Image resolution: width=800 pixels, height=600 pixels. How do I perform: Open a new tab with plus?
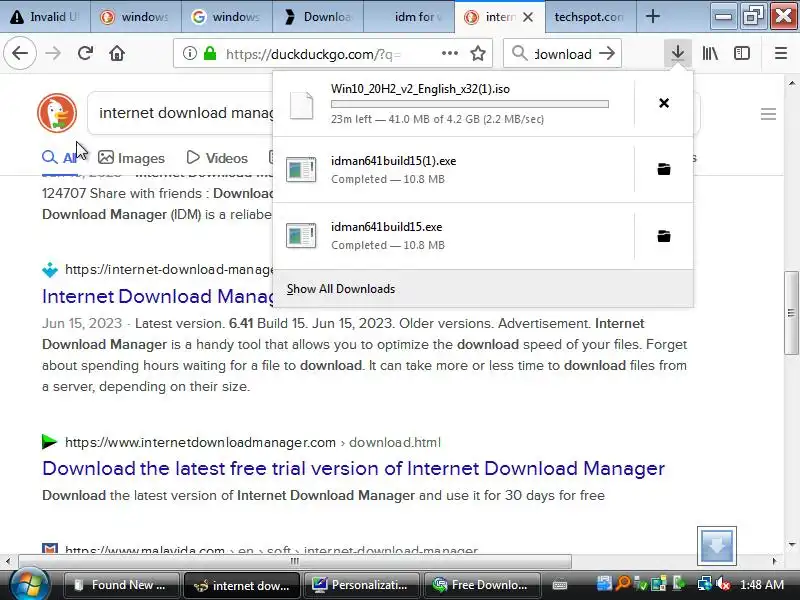(653, 17)
